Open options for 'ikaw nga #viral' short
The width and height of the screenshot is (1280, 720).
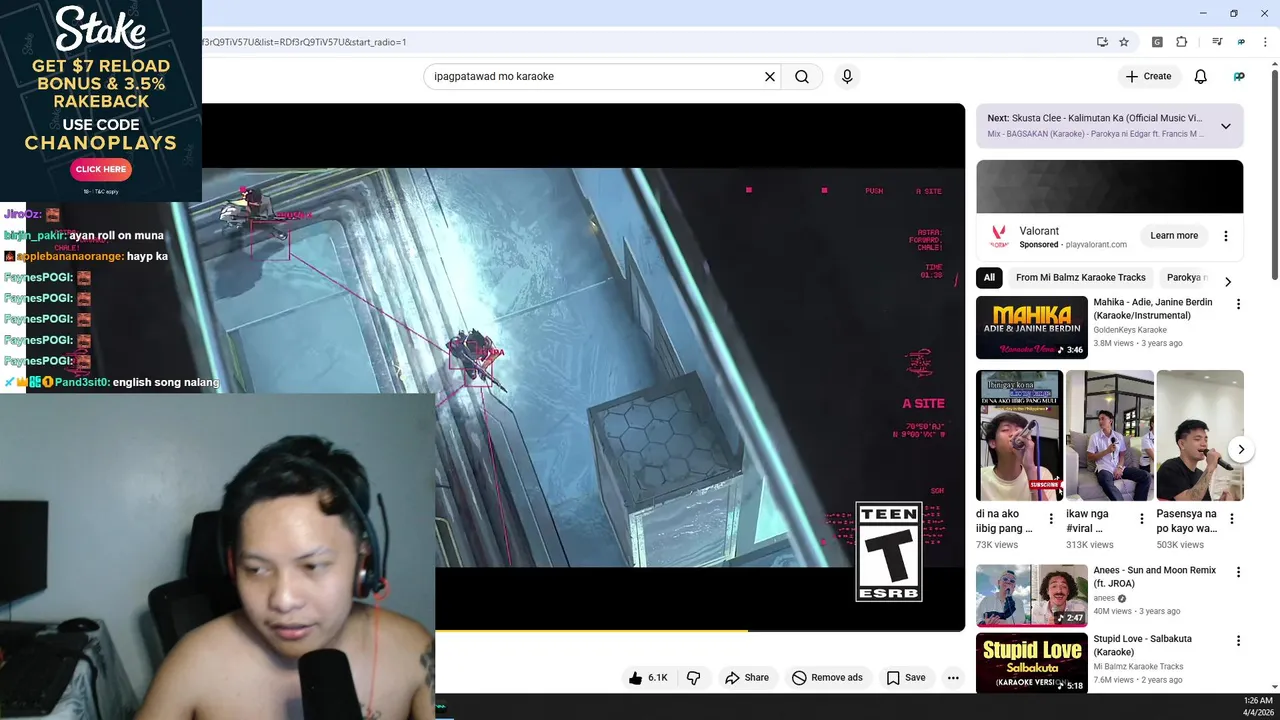(x=1141, y=519)
